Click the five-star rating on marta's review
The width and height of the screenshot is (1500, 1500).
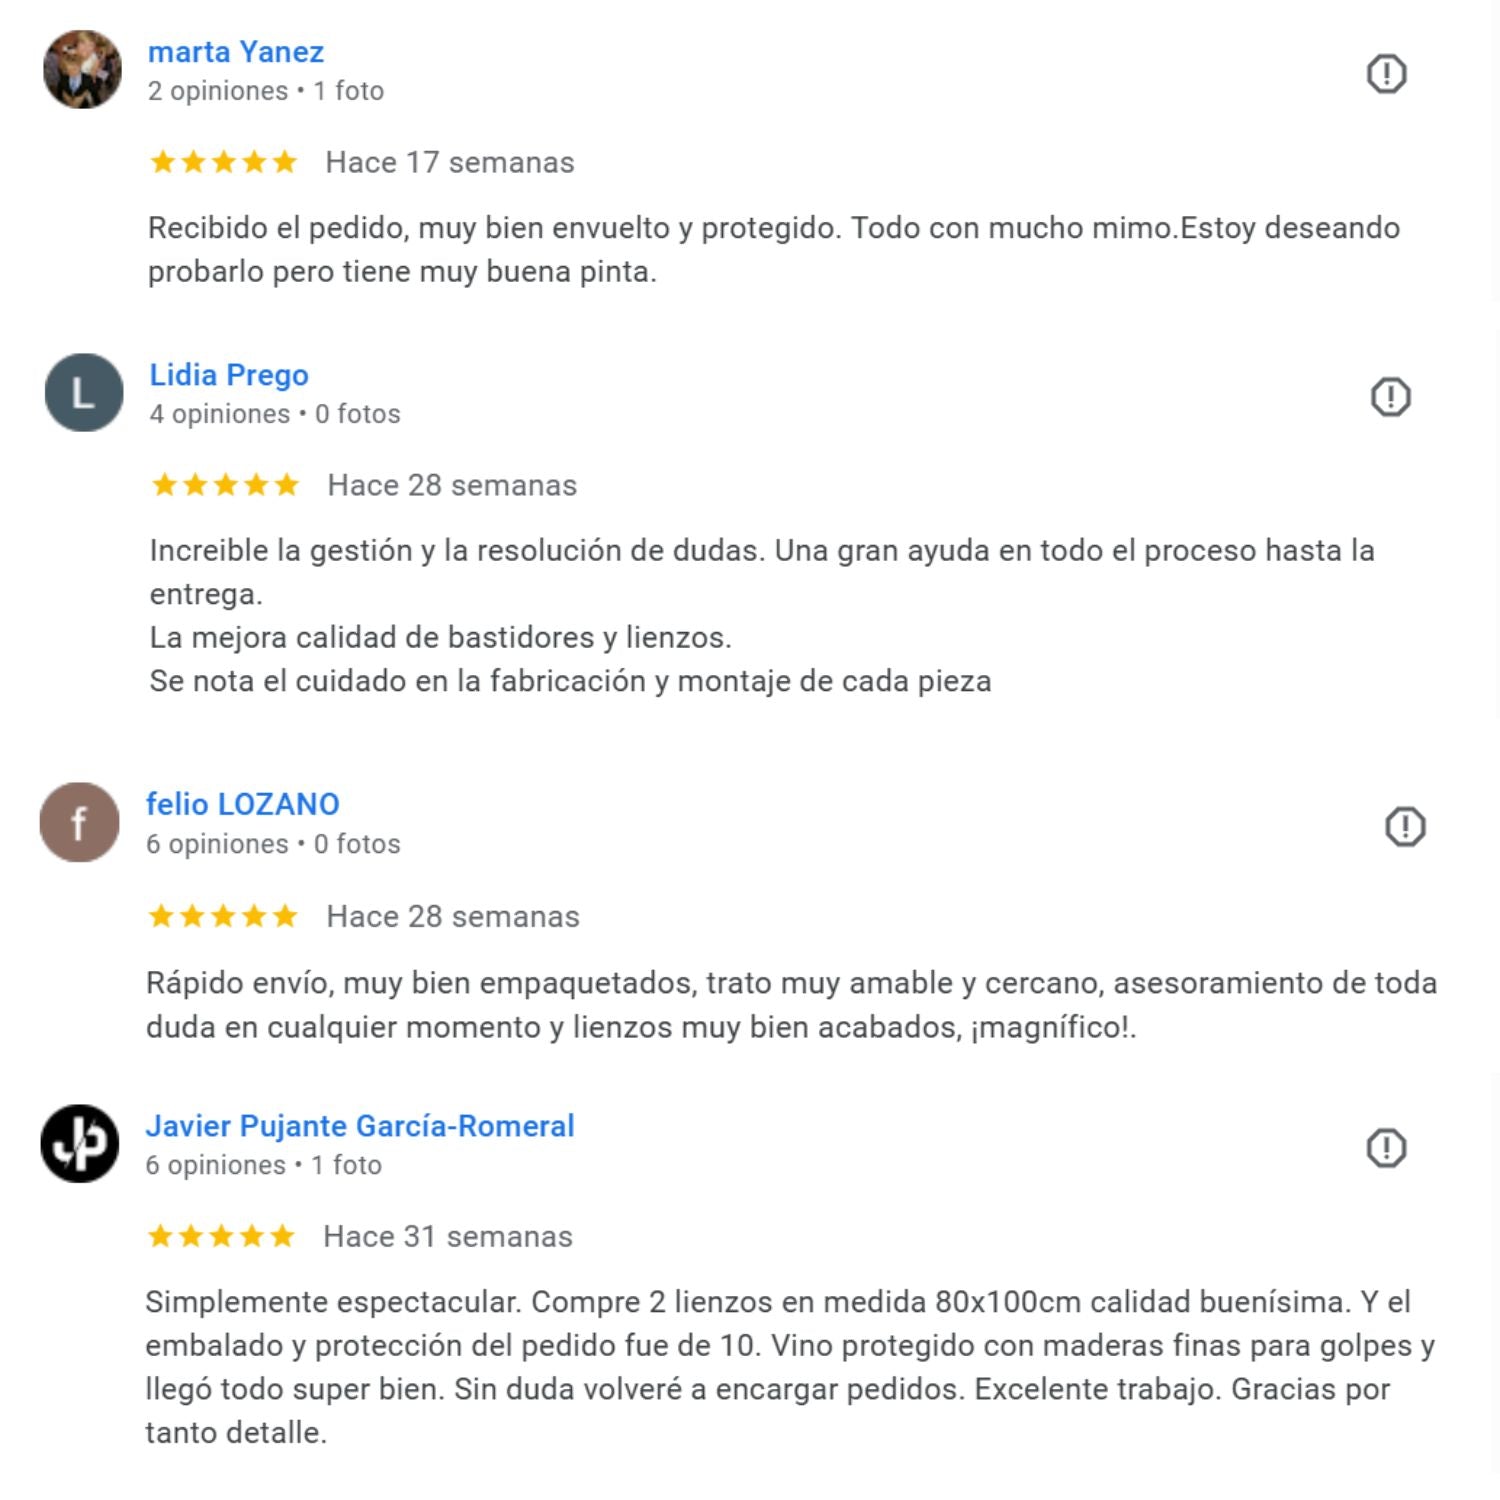224,162
